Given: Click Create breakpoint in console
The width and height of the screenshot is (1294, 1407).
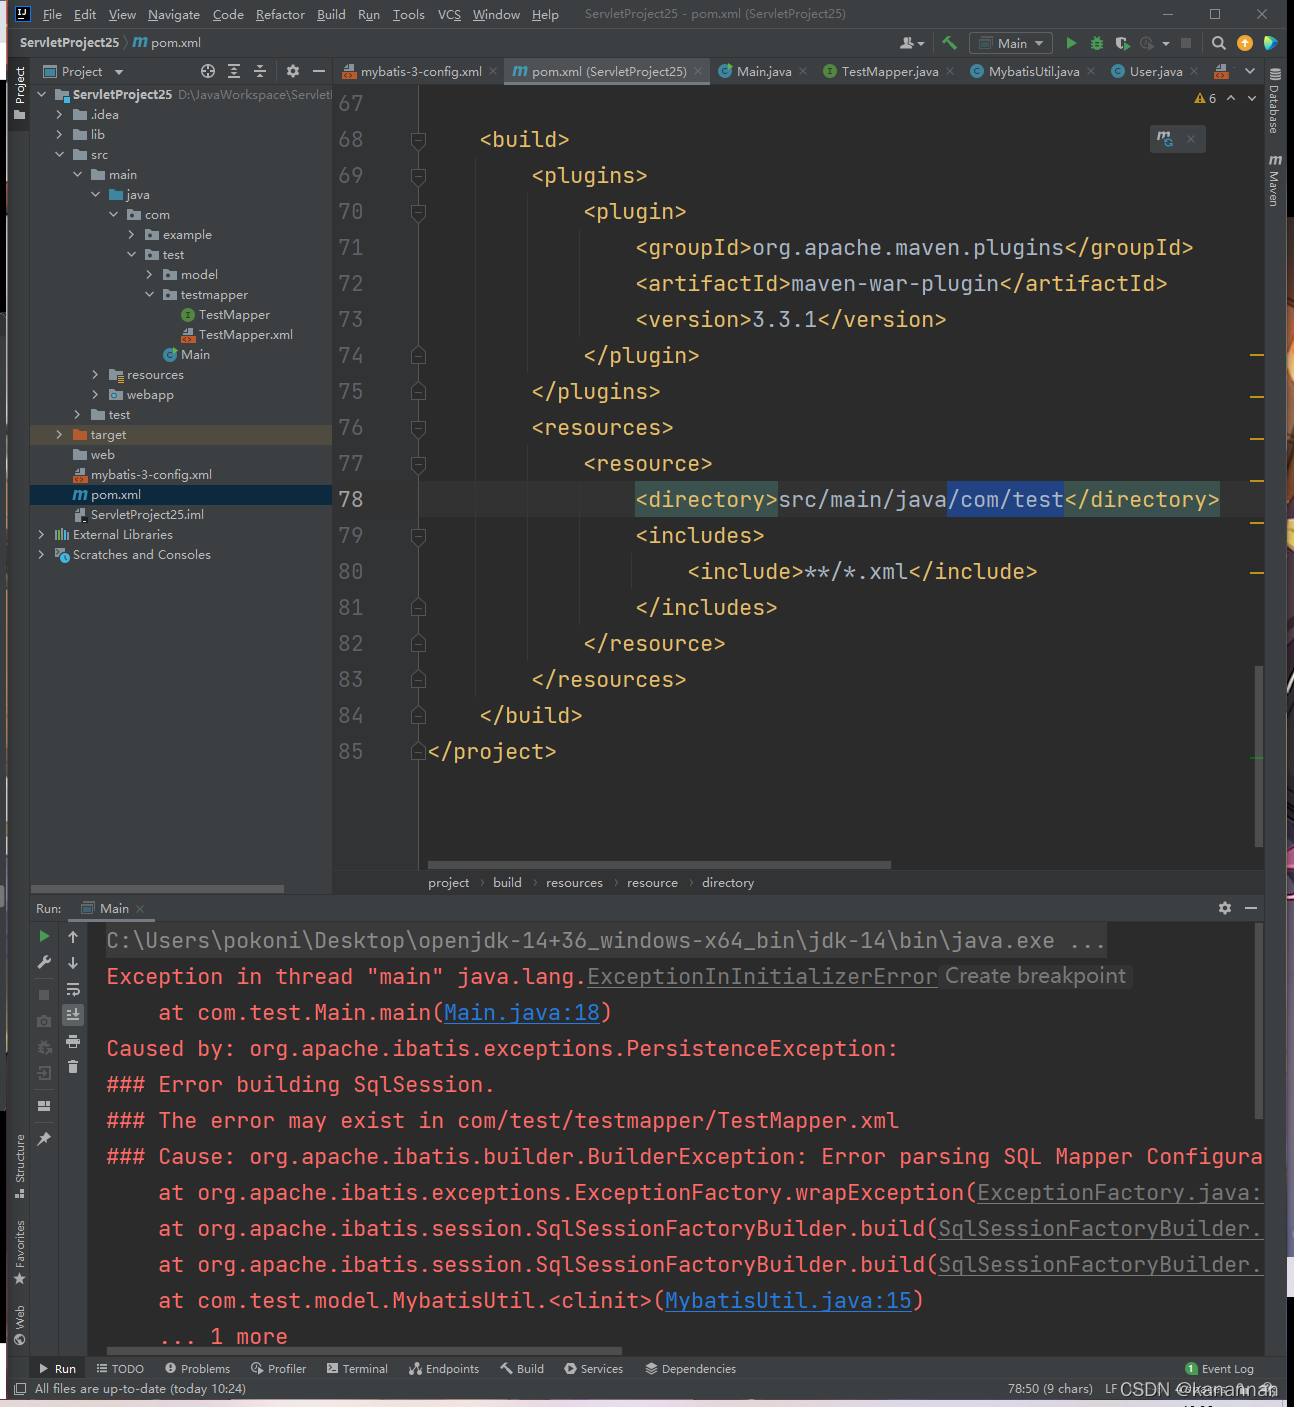Looking at the screenshot, I should [1035, 976].
